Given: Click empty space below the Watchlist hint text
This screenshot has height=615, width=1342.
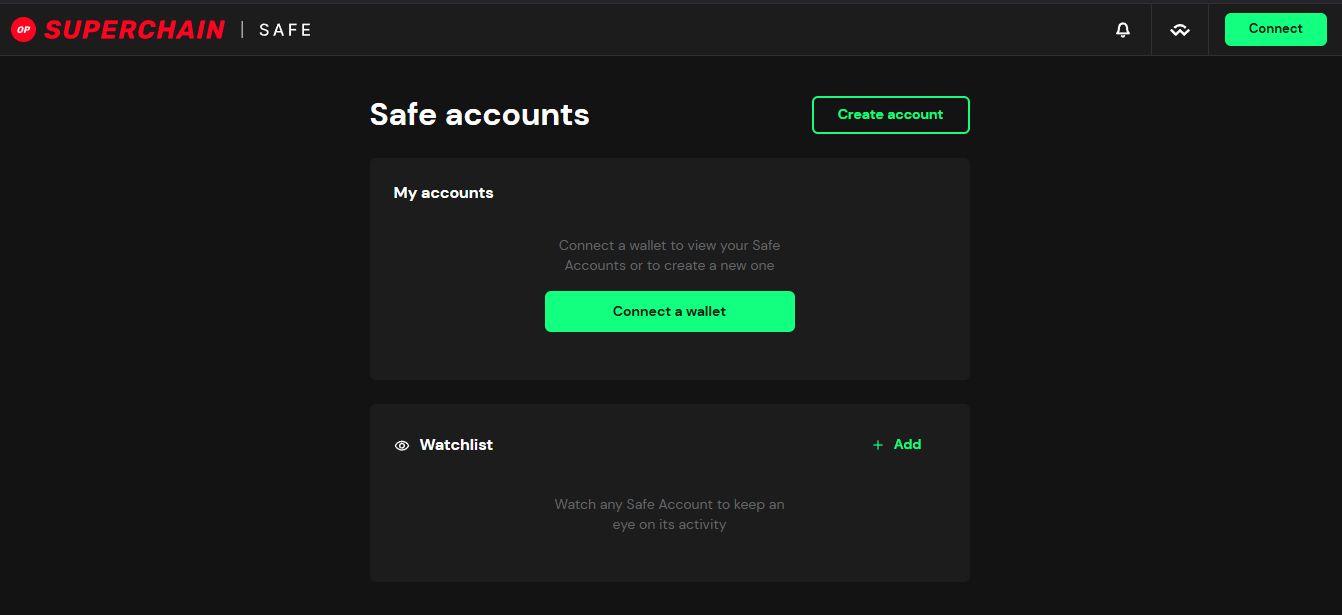Looking at the screenshot, I should pos(669,558).
